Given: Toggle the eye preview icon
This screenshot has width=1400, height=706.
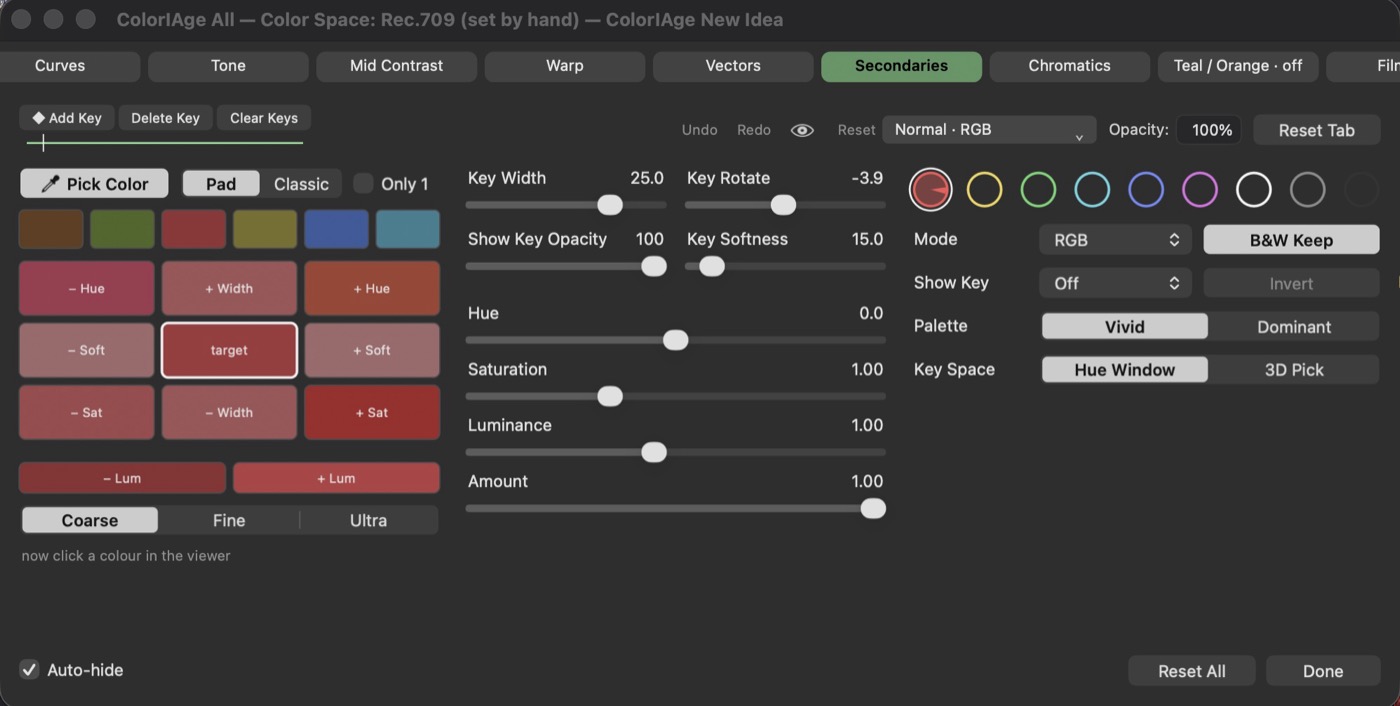Looking at the screenshot, I should pos(802,130).
